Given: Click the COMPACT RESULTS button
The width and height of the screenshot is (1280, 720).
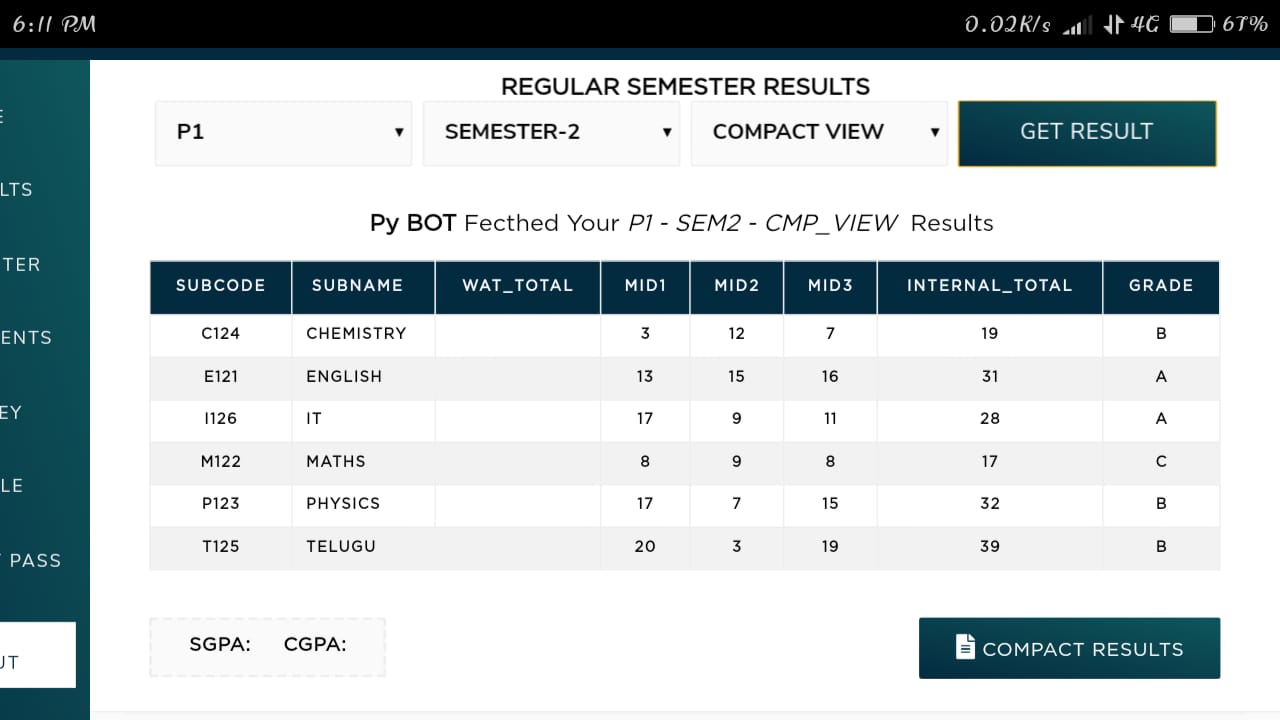Looking at the screenshot, I should 1069,648.
